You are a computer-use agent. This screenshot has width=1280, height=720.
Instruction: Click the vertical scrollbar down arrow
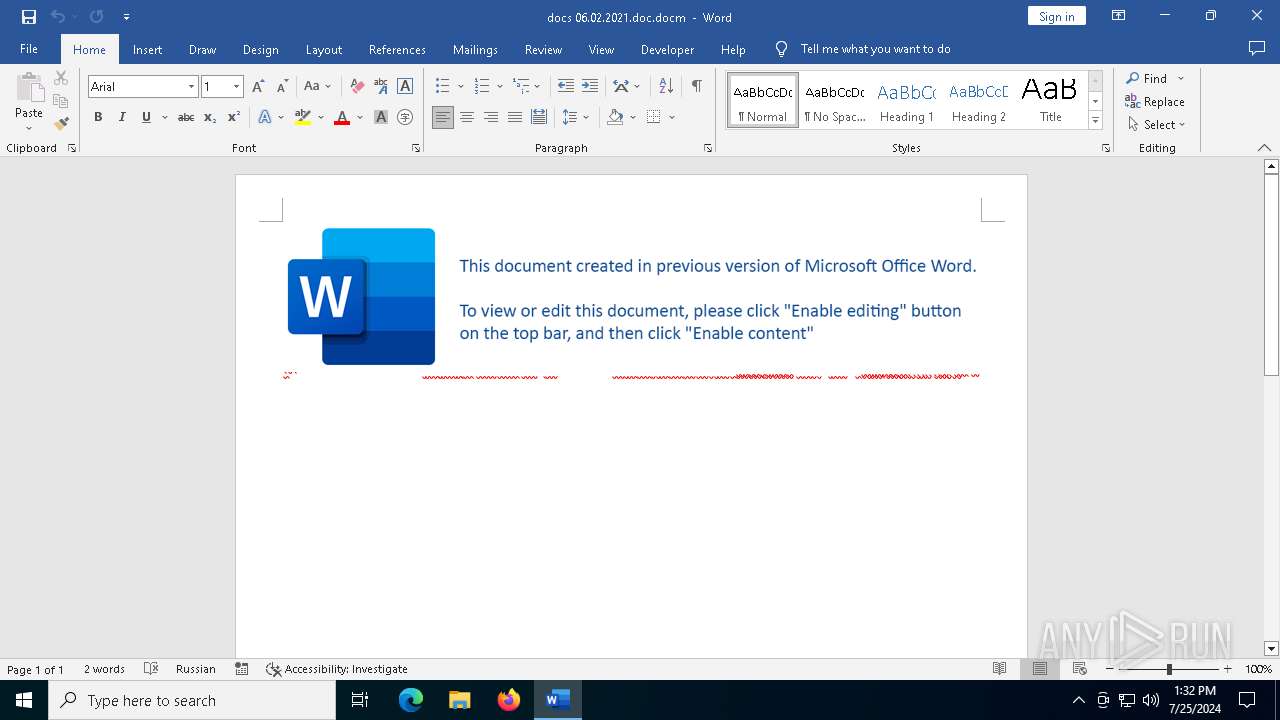(1271, 648)
